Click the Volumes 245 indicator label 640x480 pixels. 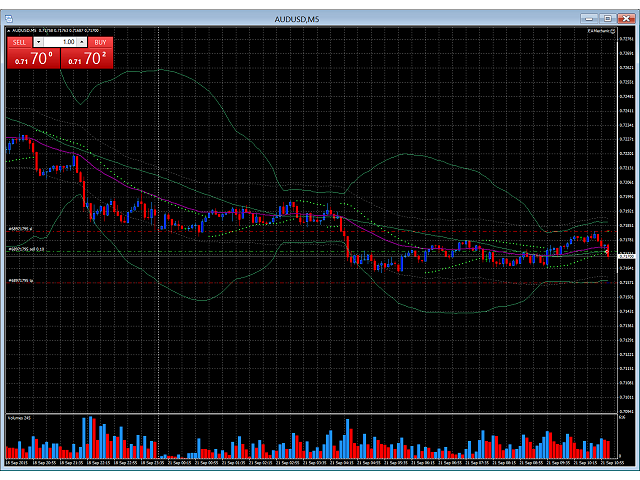click(19, 418)
